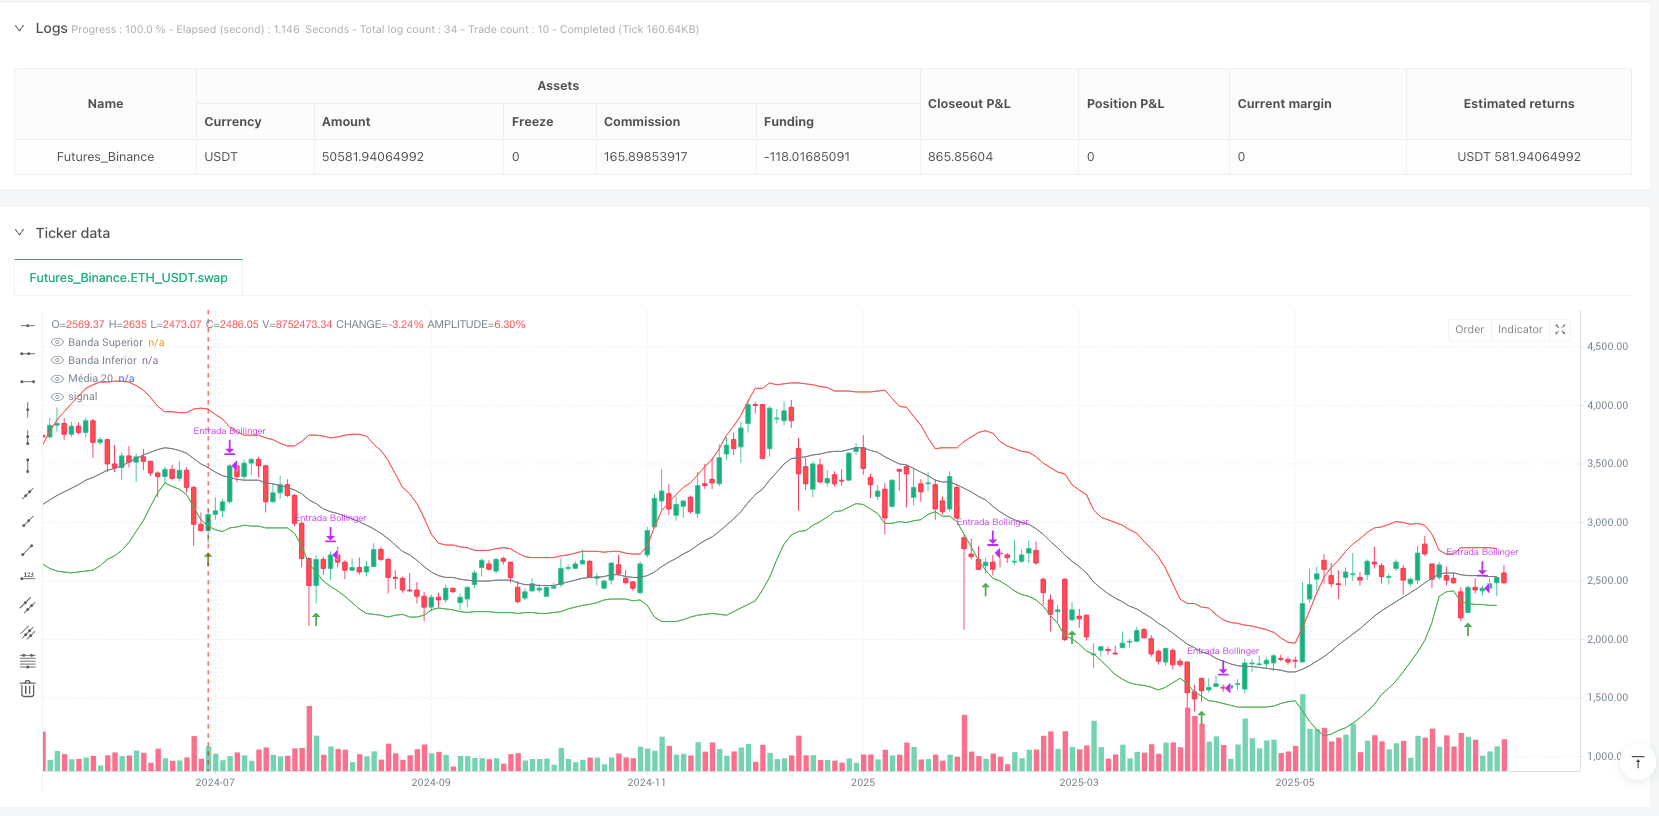
Task: Click the trash icon to delete drawings
Action: (x=28, y=689)
